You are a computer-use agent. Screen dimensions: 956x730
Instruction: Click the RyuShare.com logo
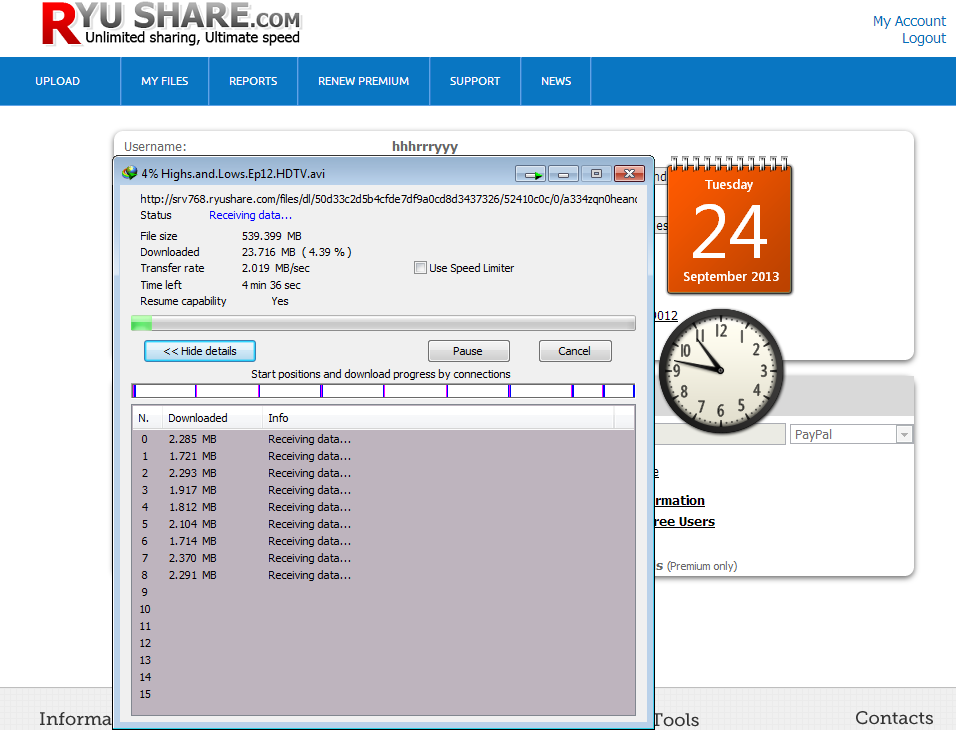(171, 24)
